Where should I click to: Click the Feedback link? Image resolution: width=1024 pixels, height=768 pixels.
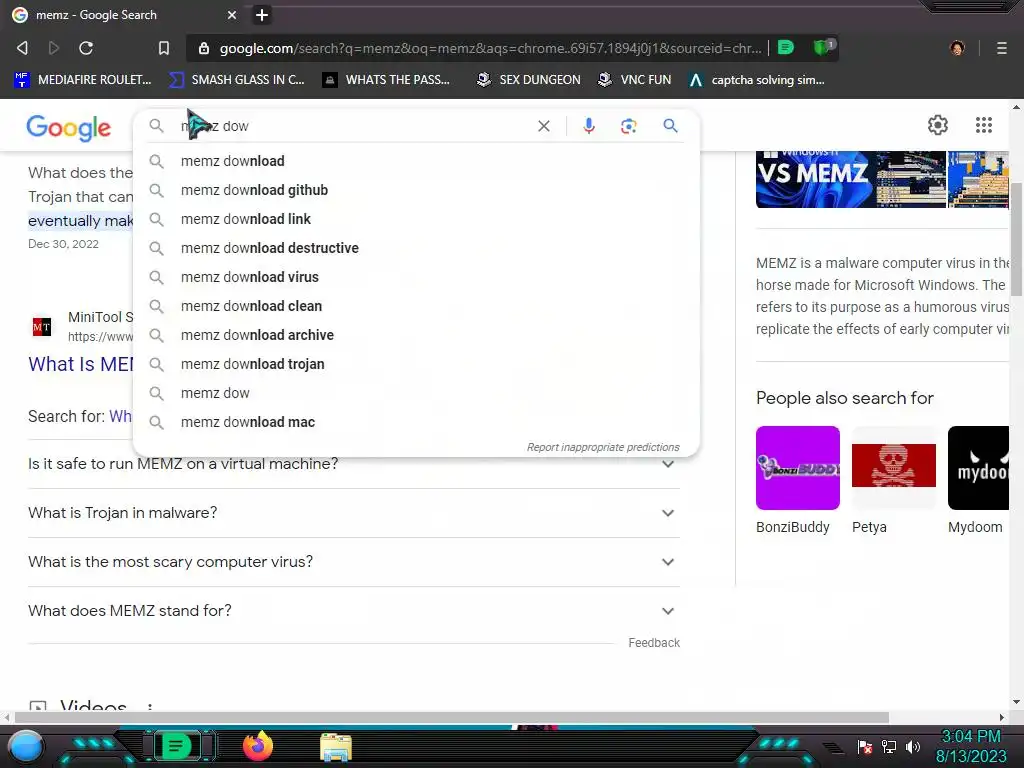pyautogui.click(x=654, y=643)
